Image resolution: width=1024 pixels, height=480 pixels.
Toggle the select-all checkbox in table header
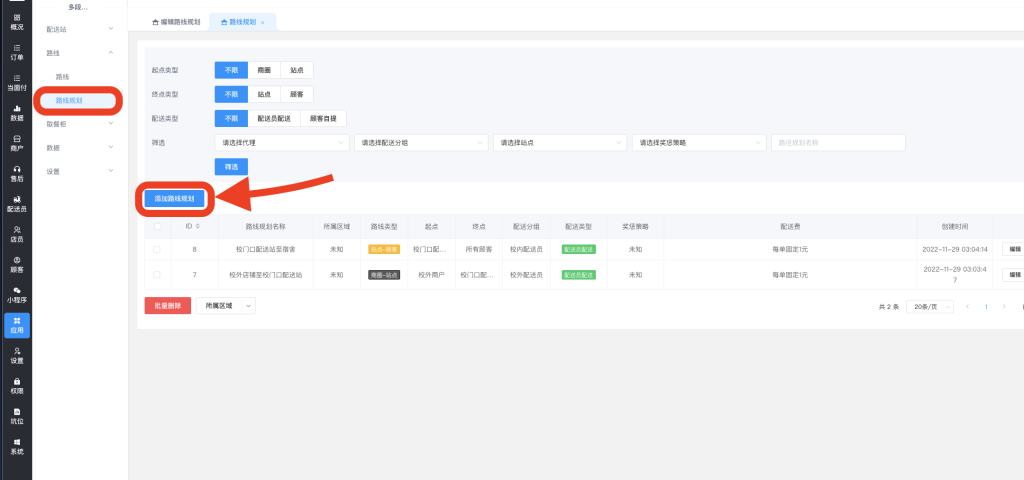156,226
